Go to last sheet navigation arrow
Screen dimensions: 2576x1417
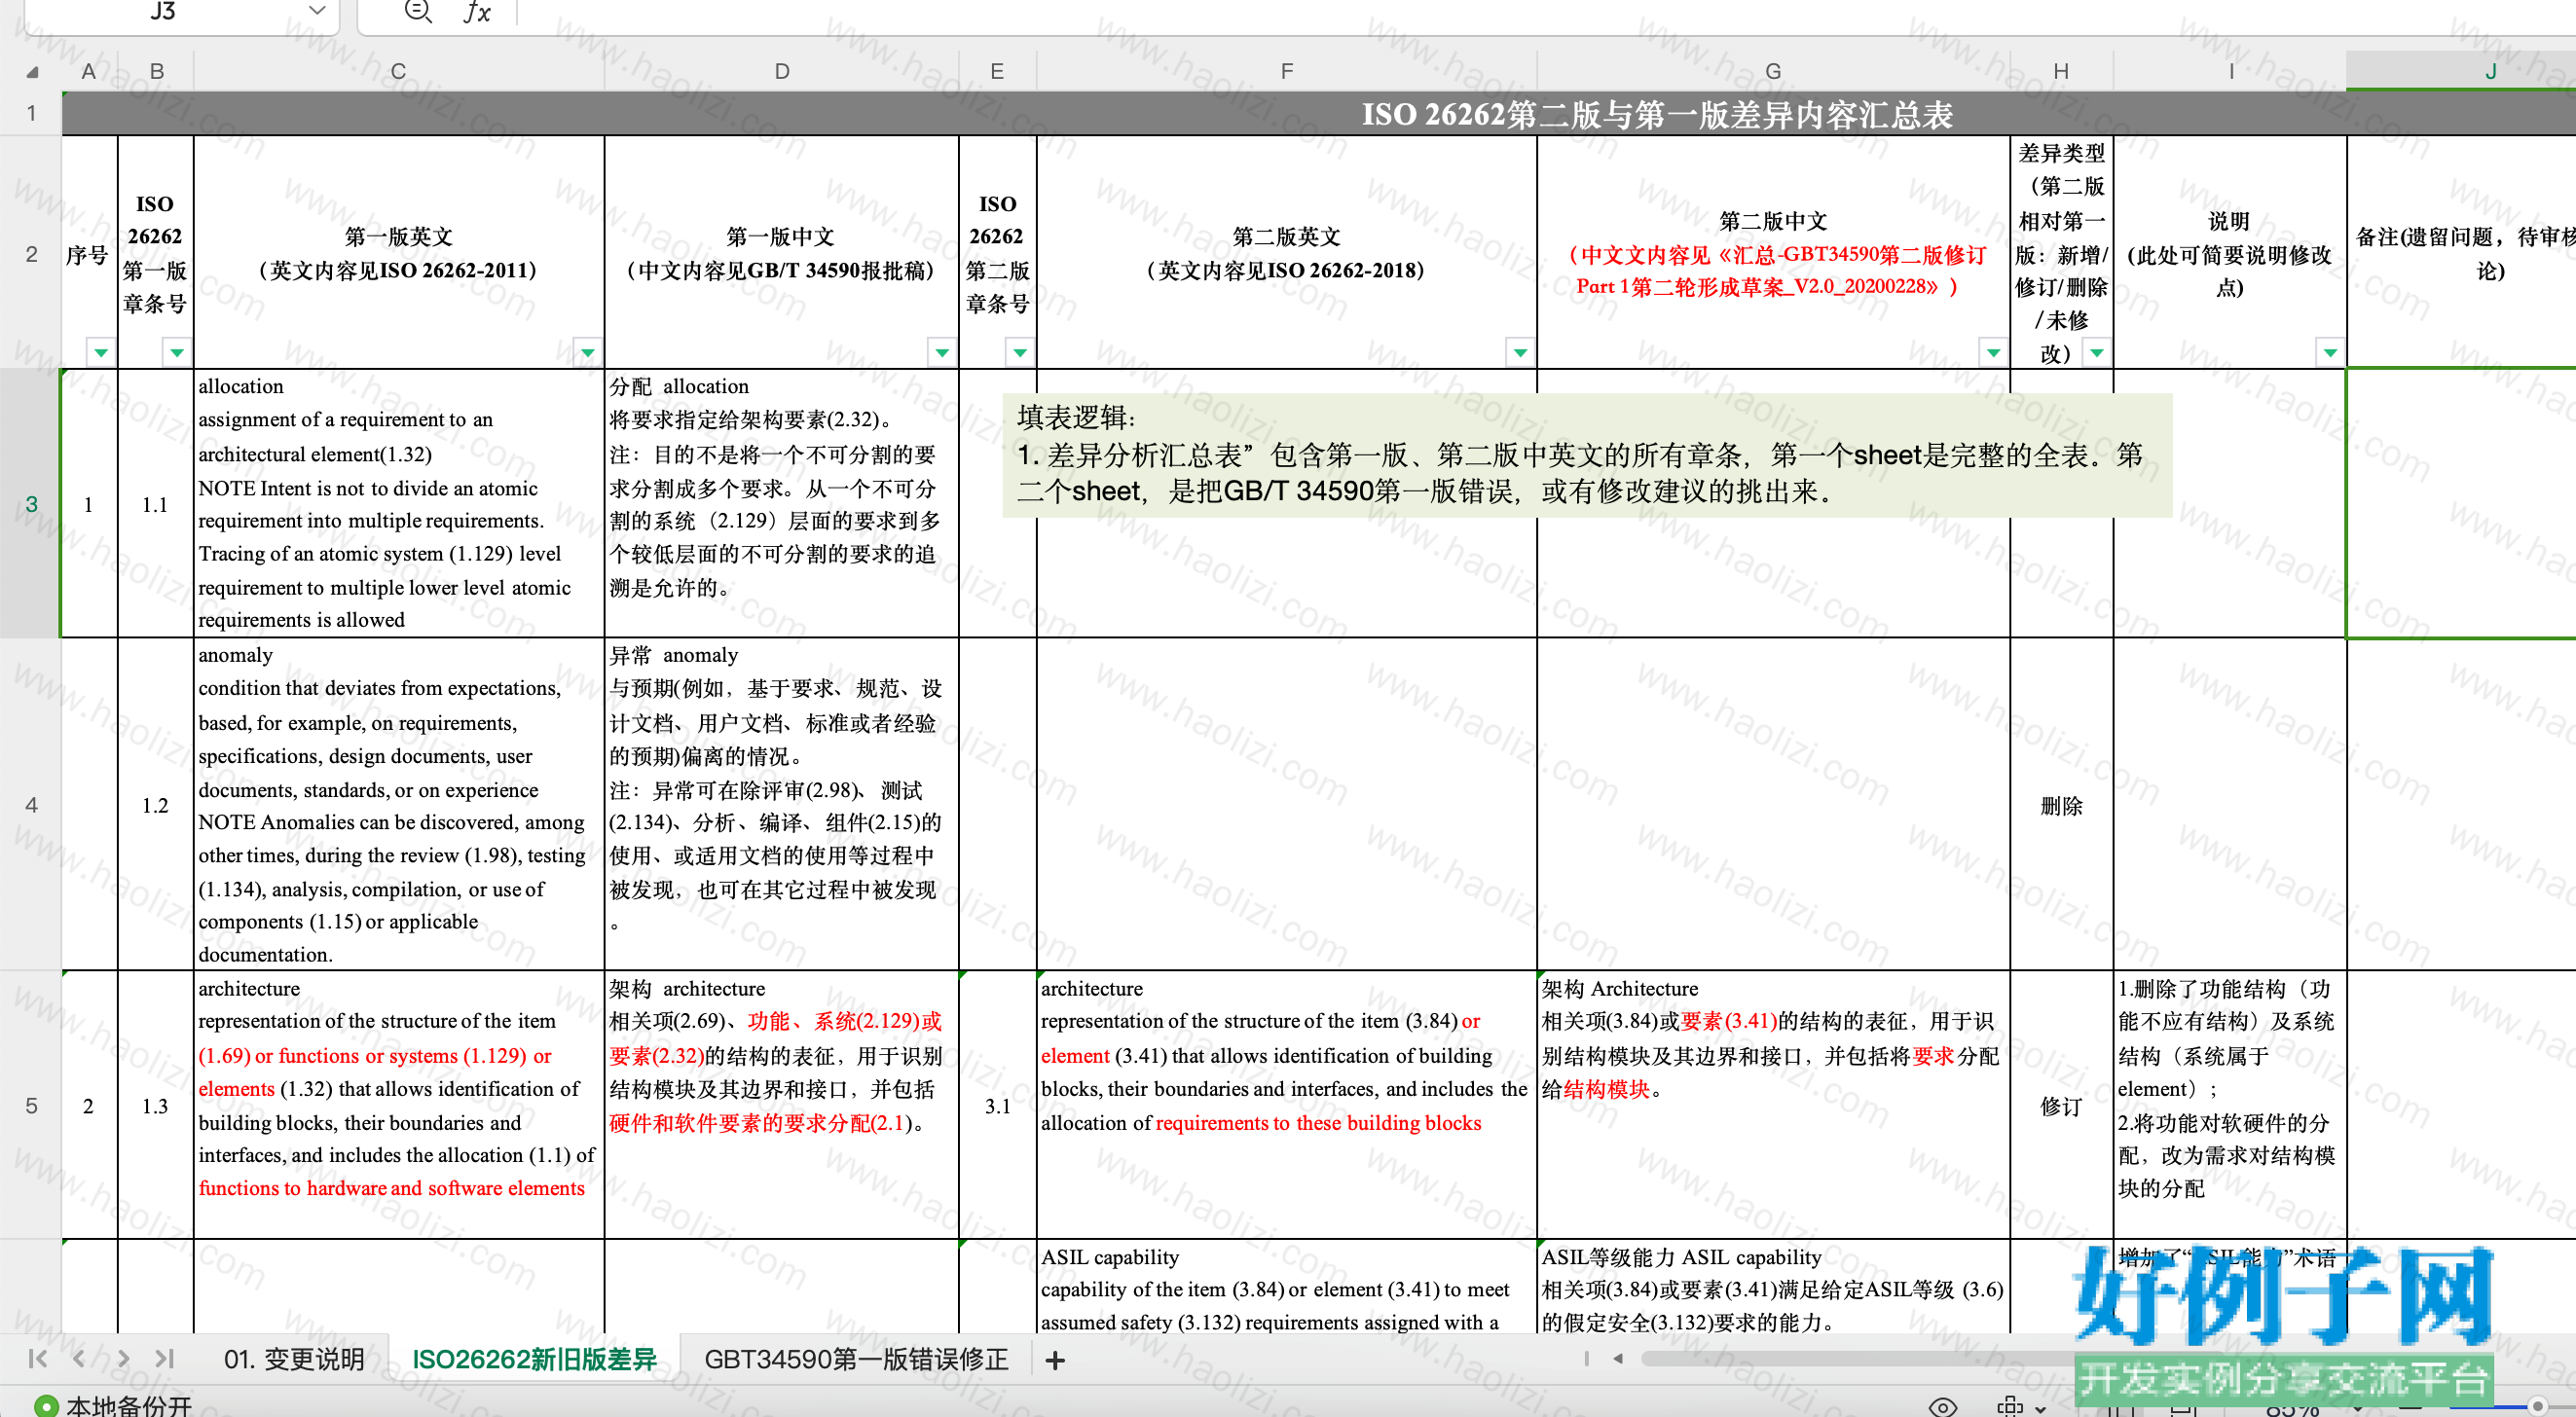[x=165, y=1358]
